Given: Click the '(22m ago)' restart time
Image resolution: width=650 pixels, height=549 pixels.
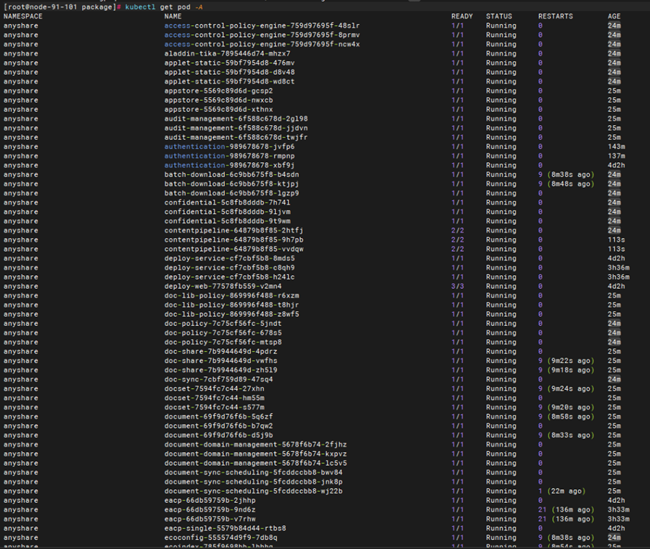Looking at the screenshot, I should (566, 491).
